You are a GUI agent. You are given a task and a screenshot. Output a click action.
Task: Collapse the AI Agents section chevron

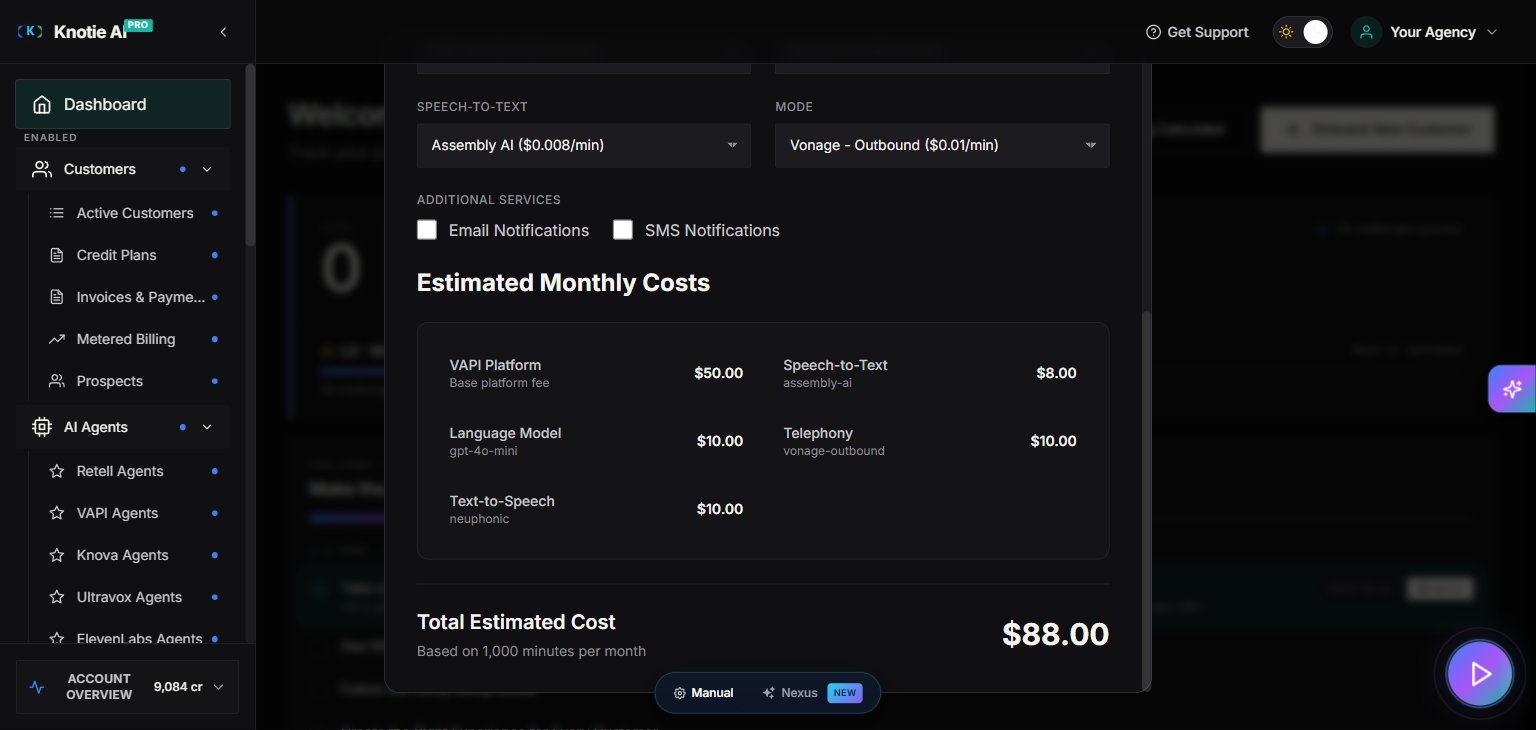207,427
